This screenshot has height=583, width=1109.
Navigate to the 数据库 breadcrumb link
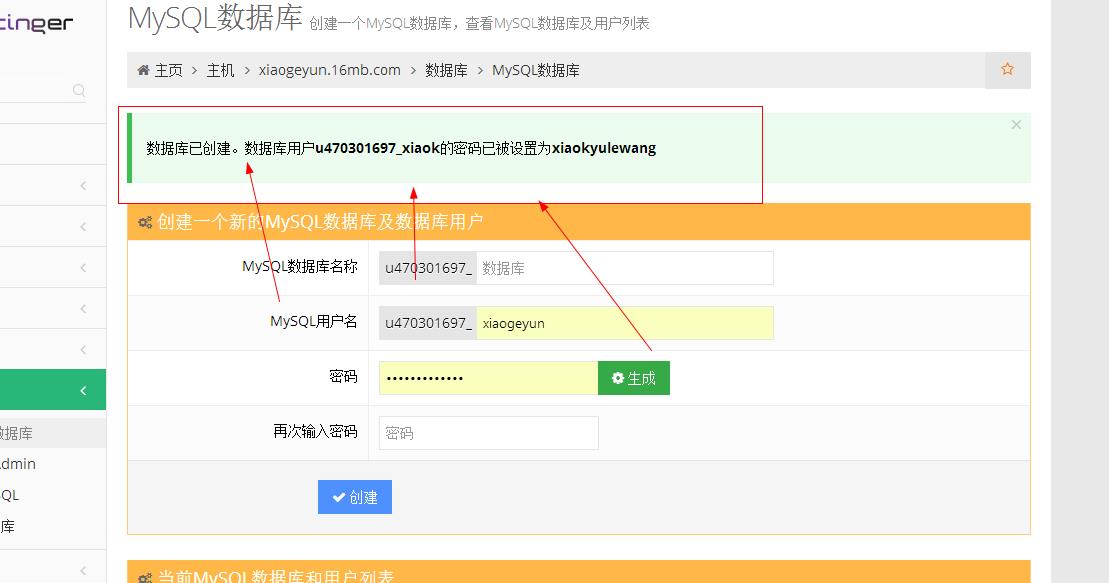(446, 70)
